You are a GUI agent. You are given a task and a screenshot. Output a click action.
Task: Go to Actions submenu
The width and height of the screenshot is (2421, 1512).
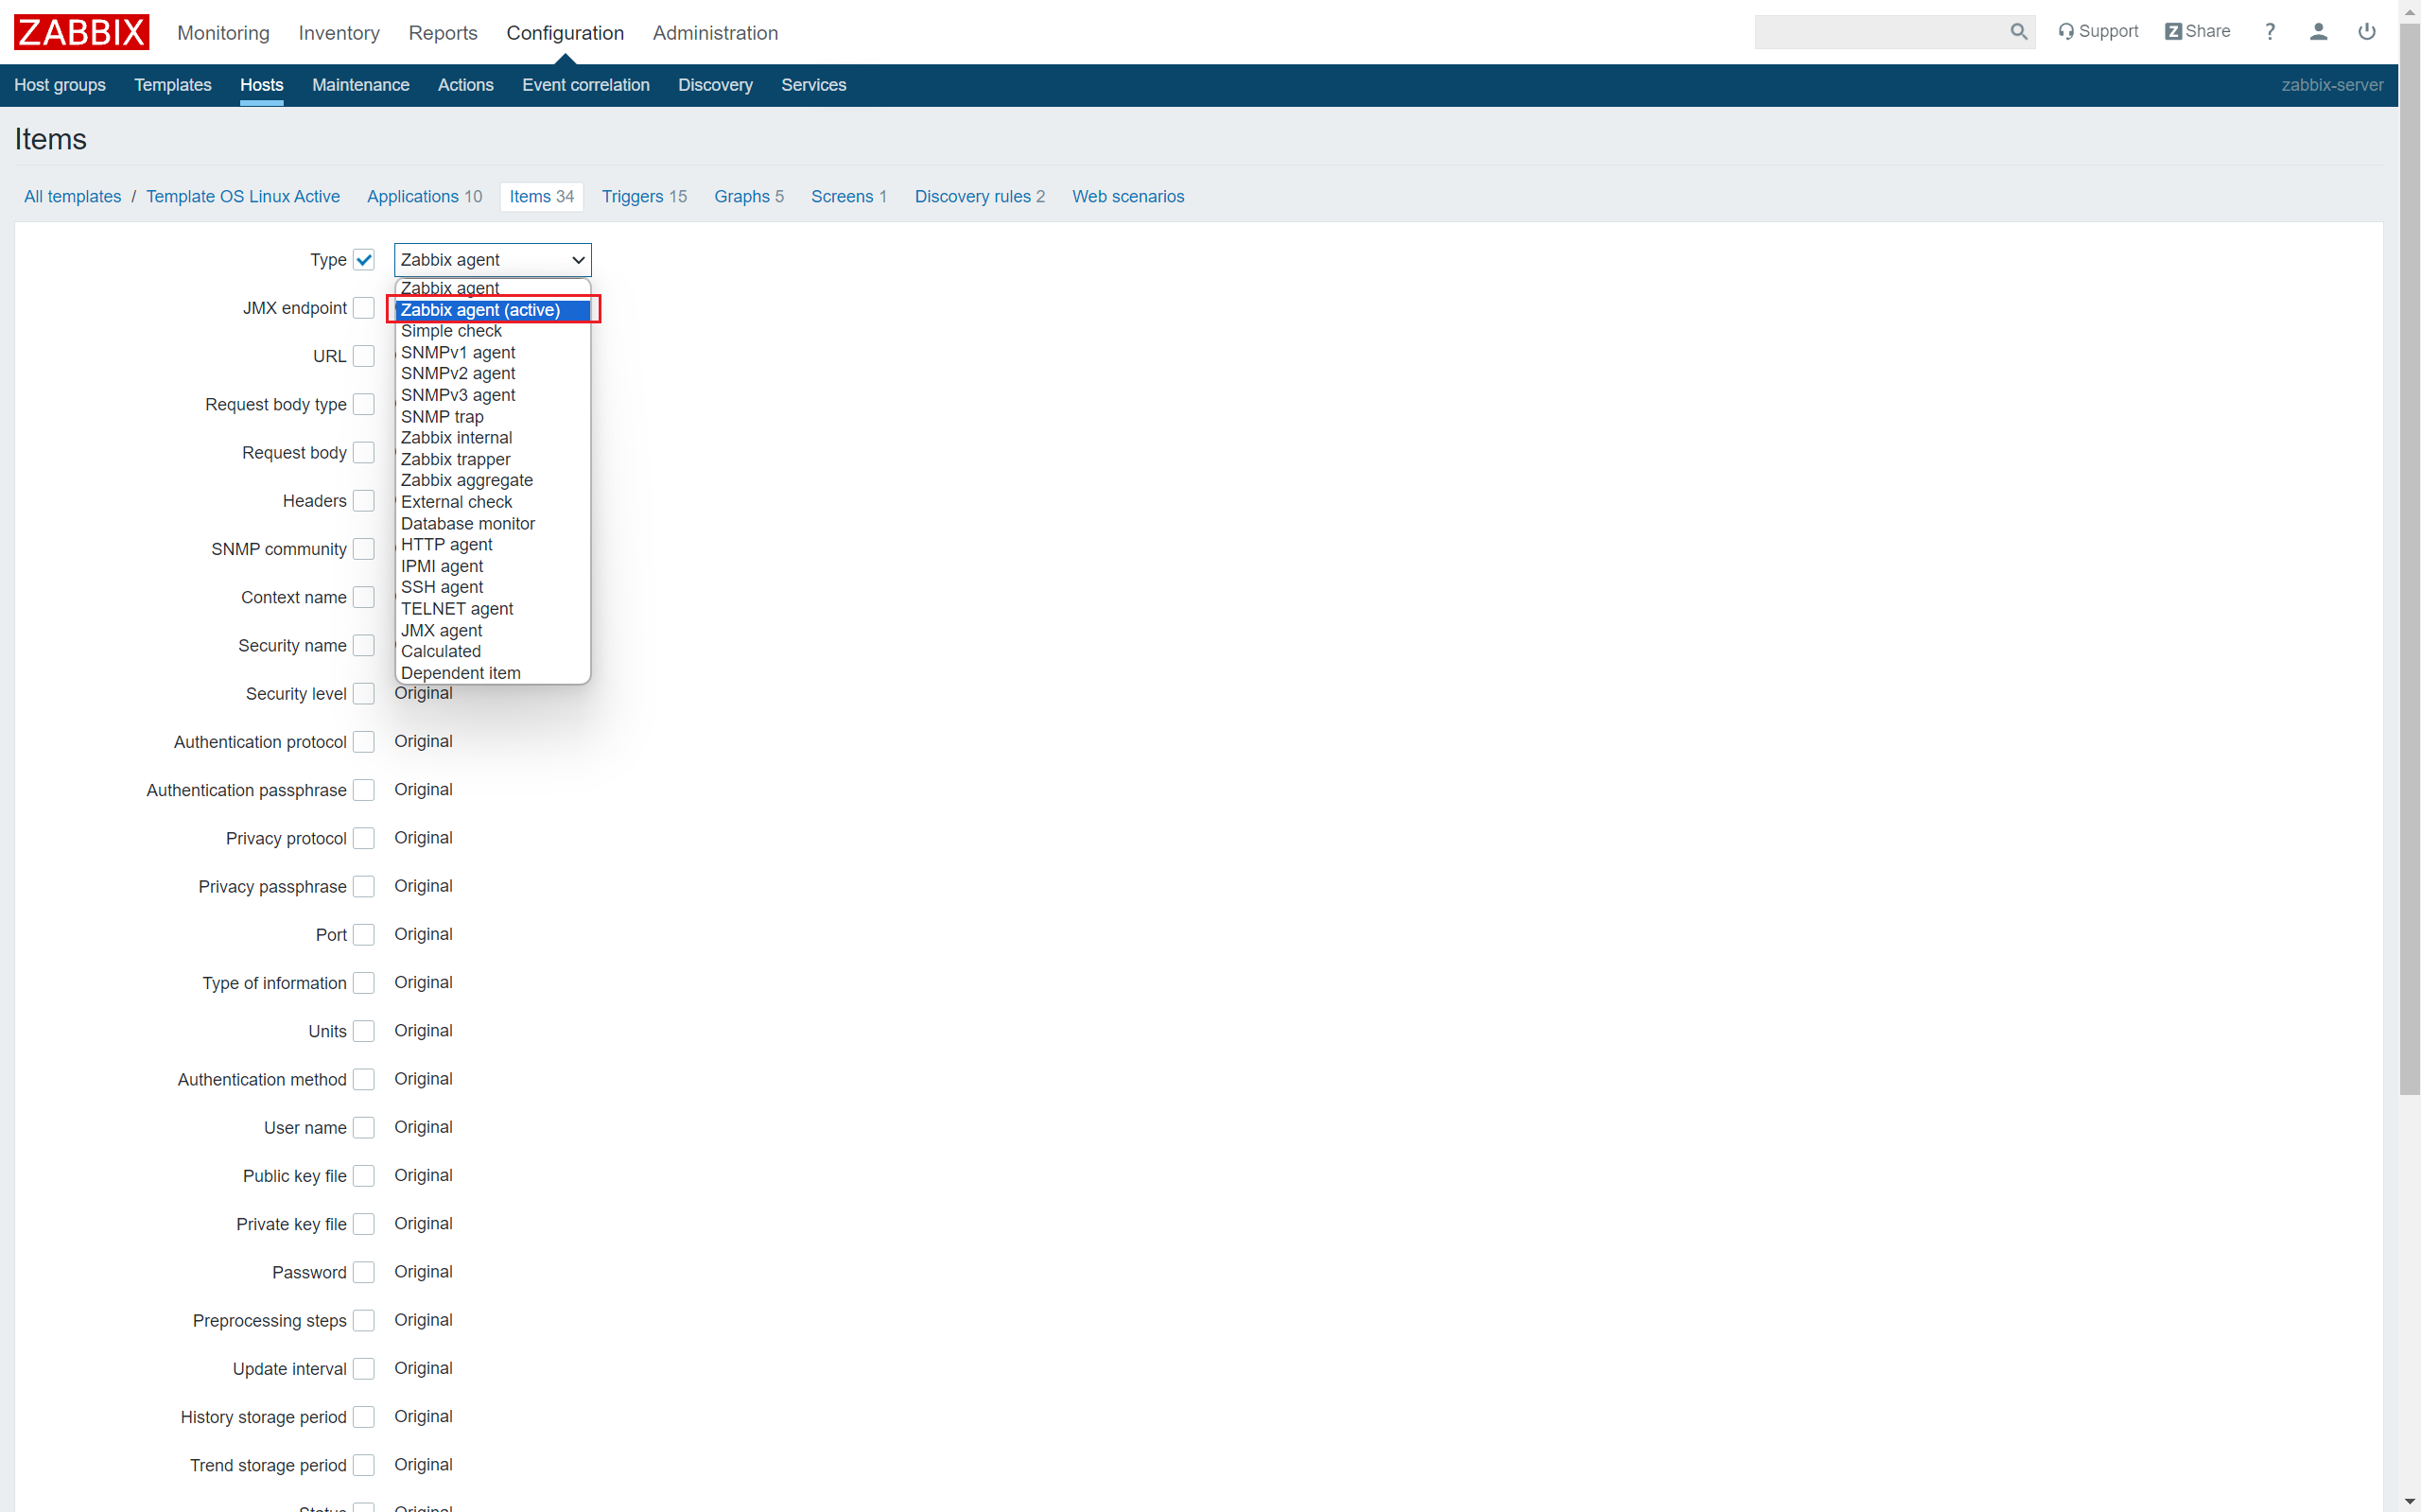point(466,85)
